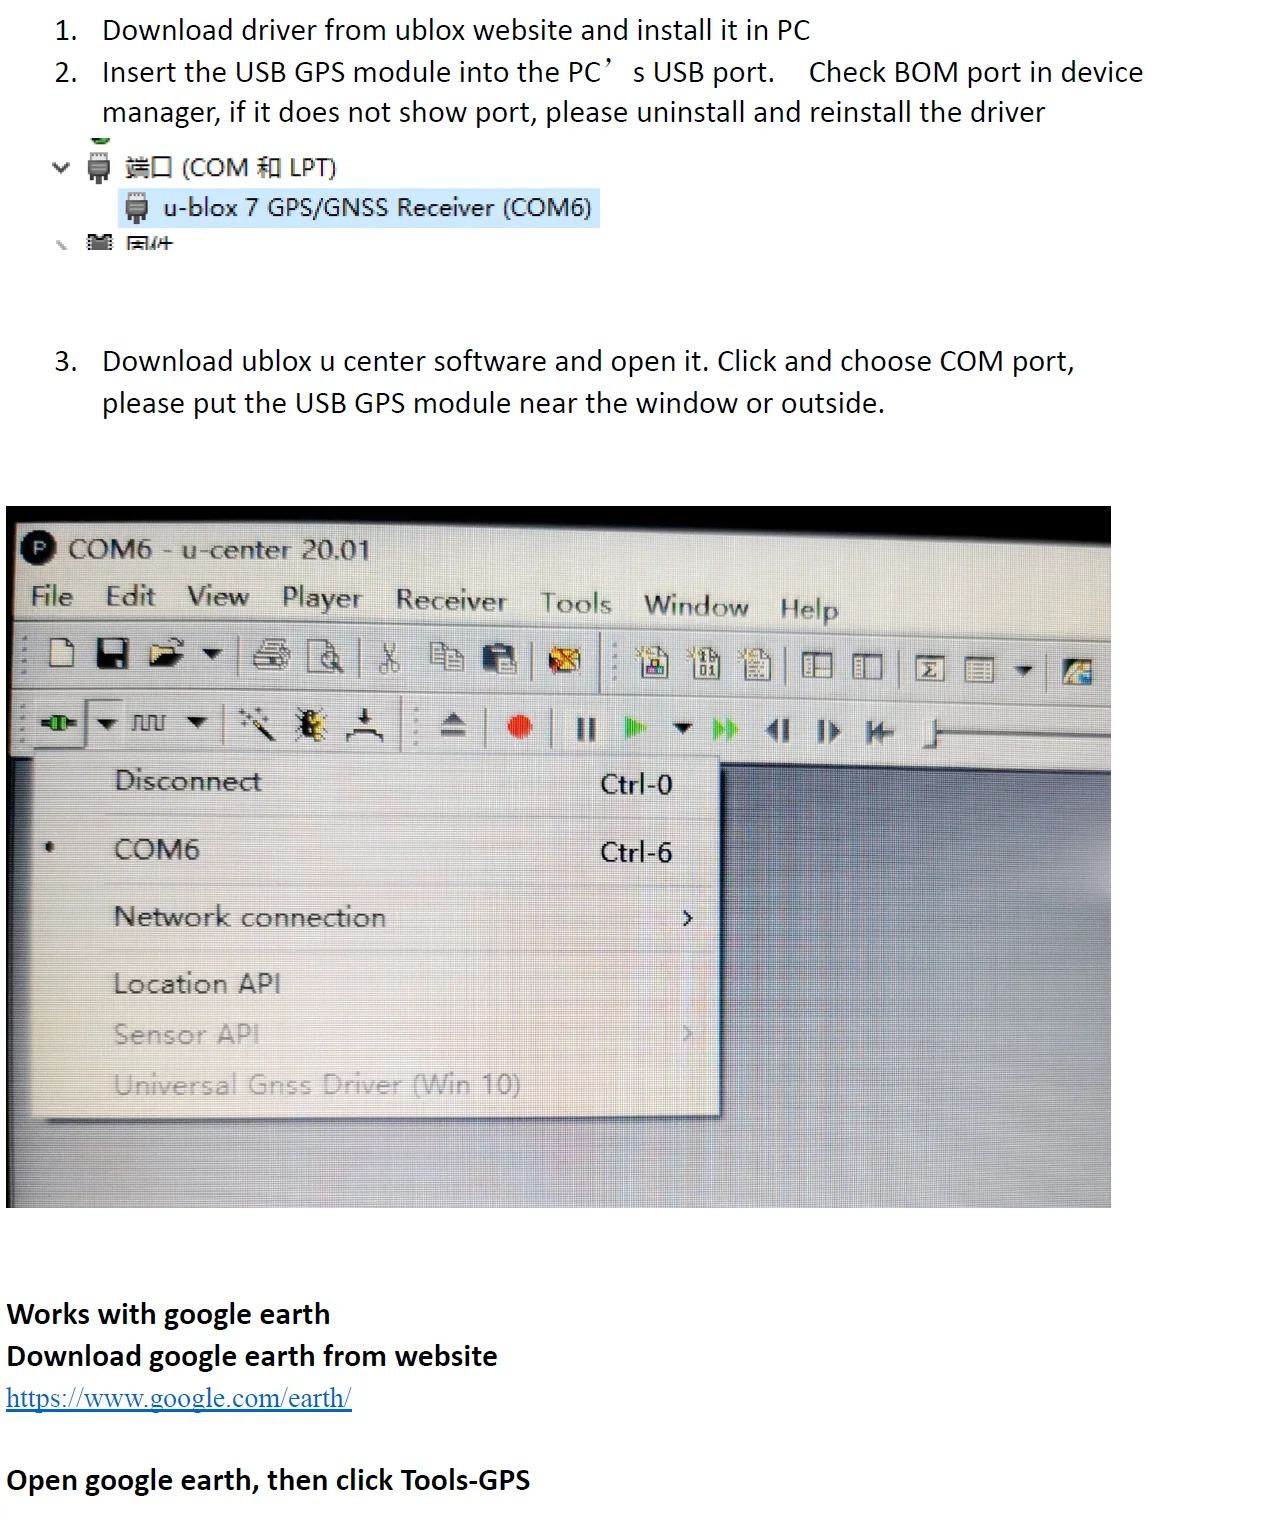
Task: Collapse the COM and LPT ports tree node
Action: [x=61, y=167]
